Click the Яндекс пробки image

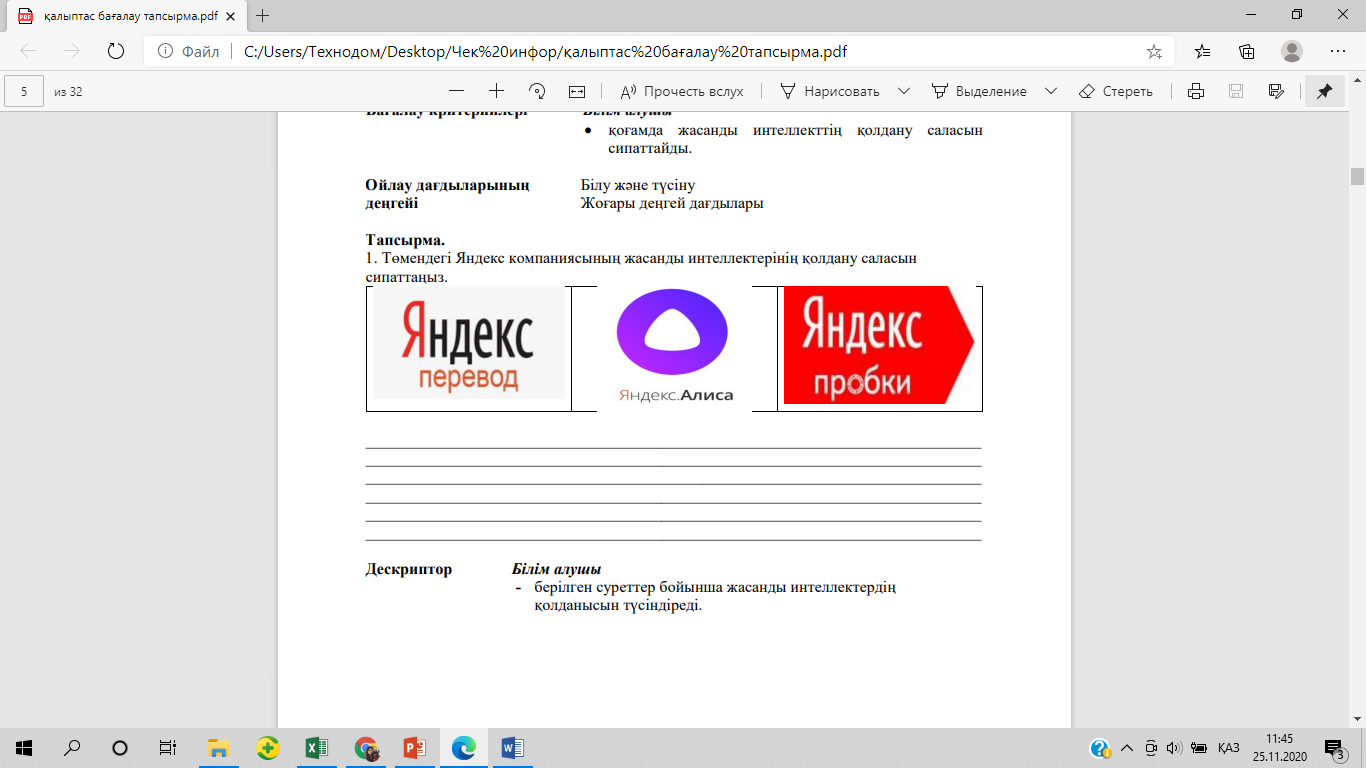click(x=879, y=345)
